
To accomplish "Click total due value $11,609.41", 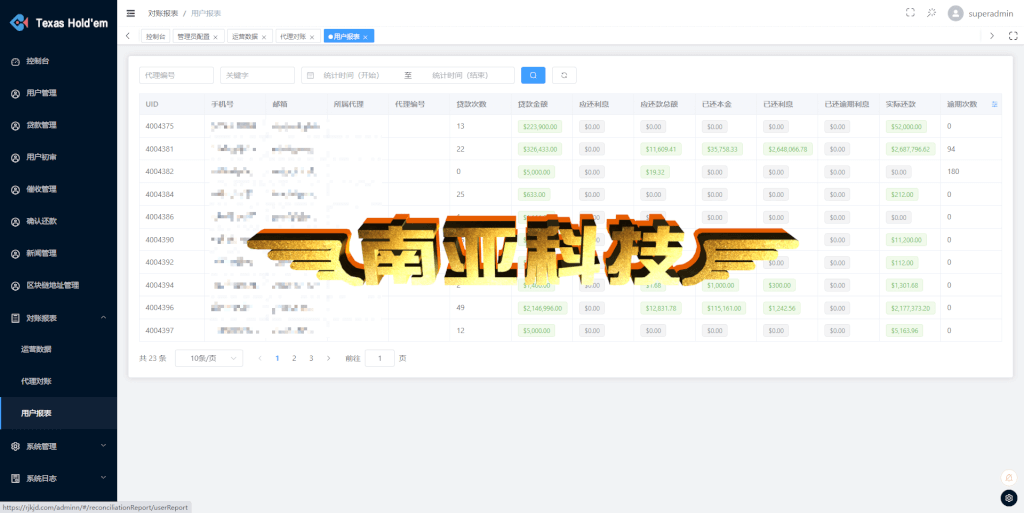I will tap(661, 149).
